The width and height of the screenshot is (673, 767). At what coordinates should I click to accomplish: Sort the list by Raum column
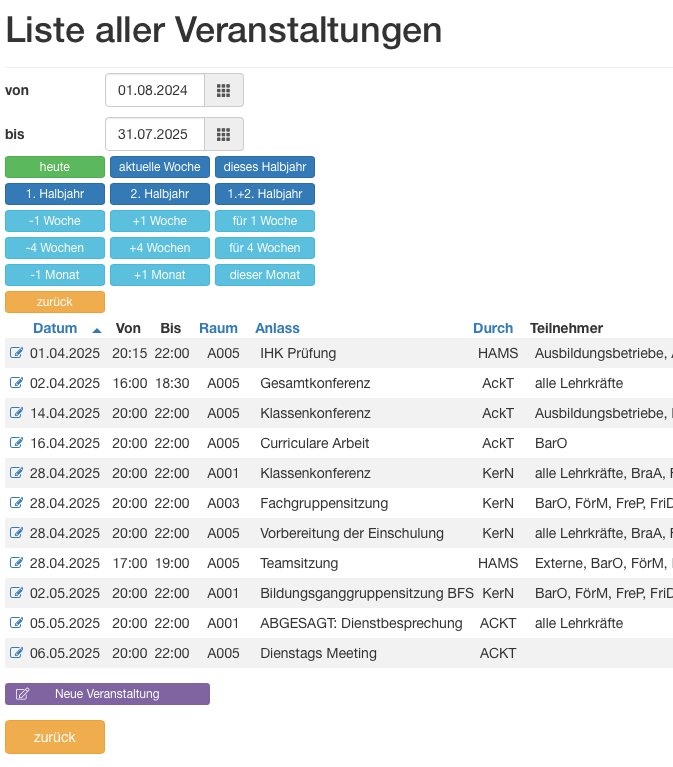218,328
